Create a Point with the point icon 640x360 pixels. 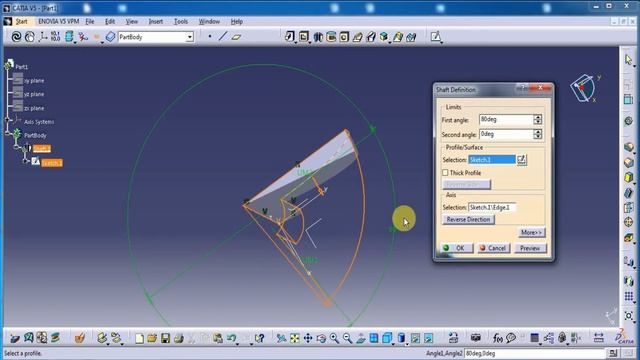click(209, 37)
